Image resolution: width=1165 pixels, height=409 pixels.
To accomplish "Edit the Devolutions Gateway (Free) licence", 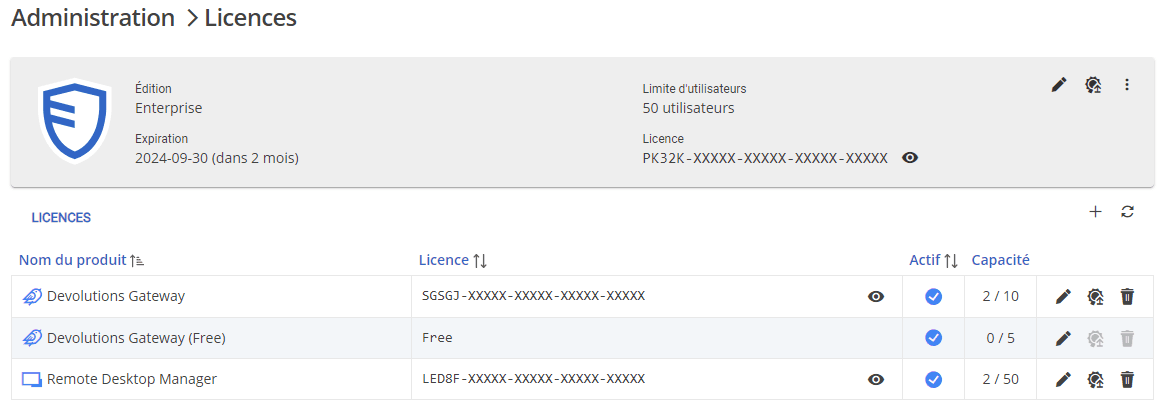I will click(x=1063, y=338).
